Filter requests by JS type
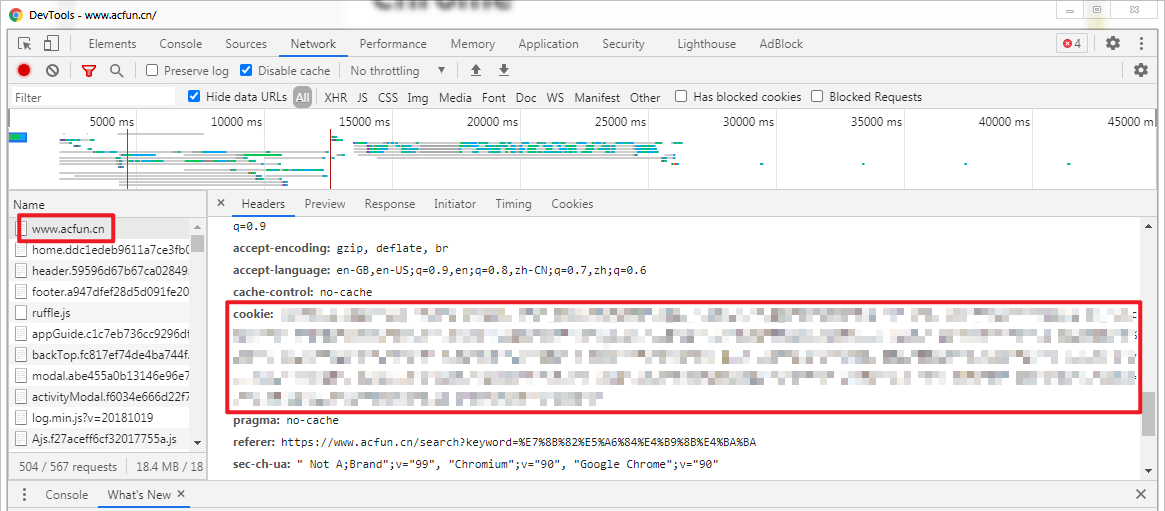1165x511 pixels. (362, 97)
